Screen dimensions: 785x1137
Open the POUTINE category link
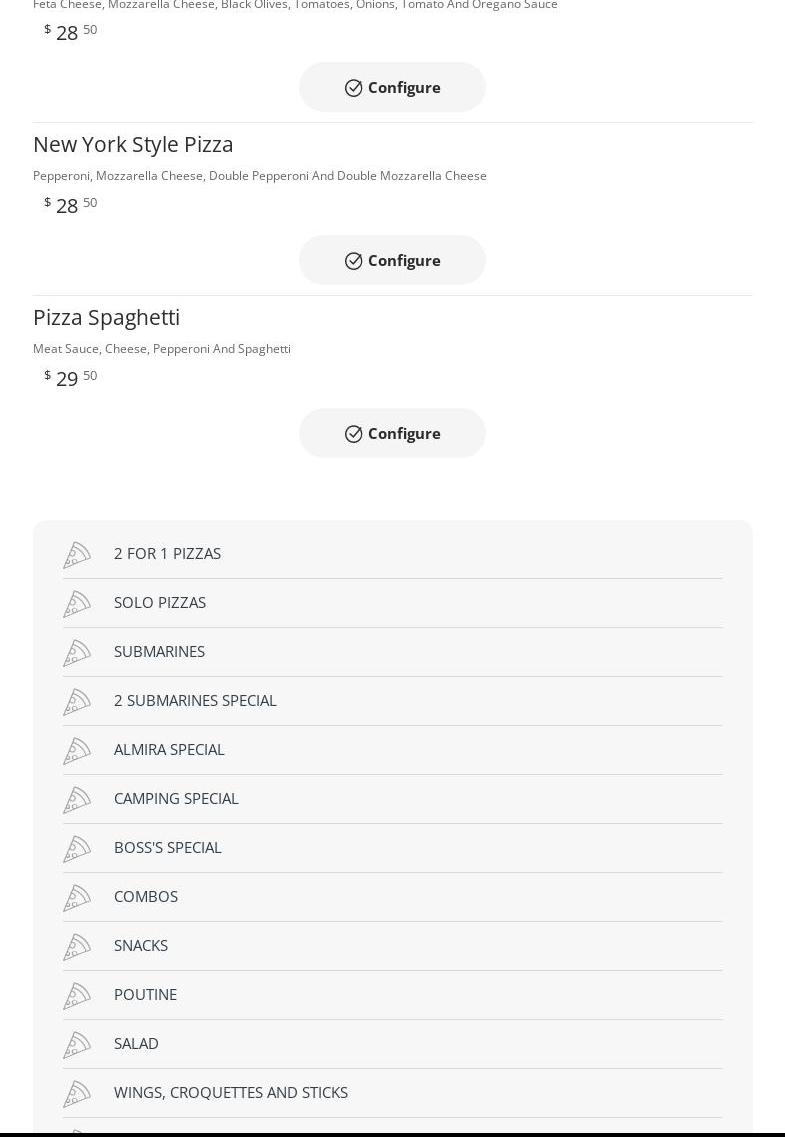click(145, 994)
